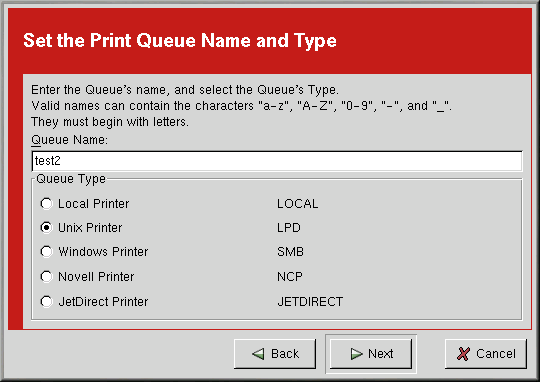Select the Local Printer radio button
This screenshot has height=382, width=540.
click(46, 204)
